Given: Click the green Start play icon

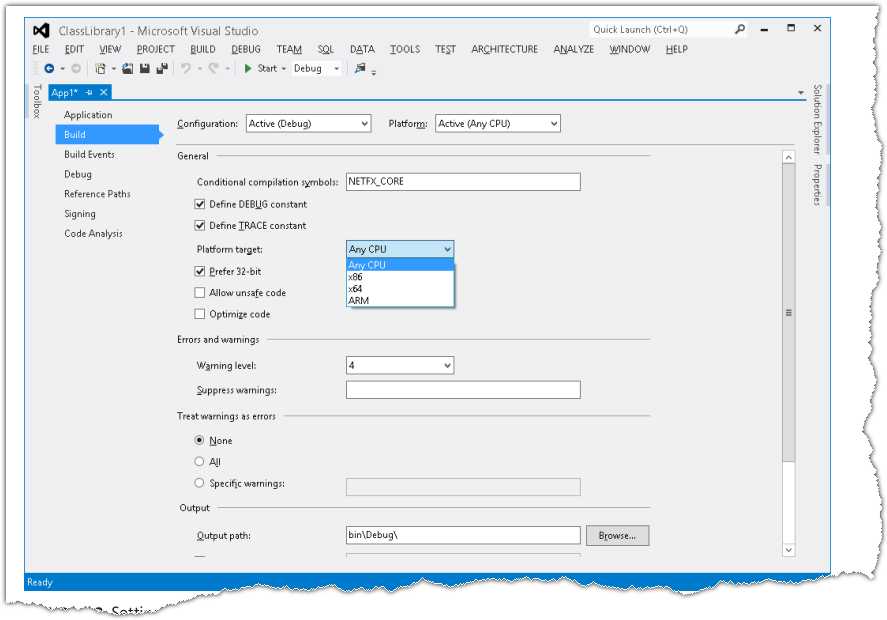Looking at the screenshot, I should click(248, 68).
